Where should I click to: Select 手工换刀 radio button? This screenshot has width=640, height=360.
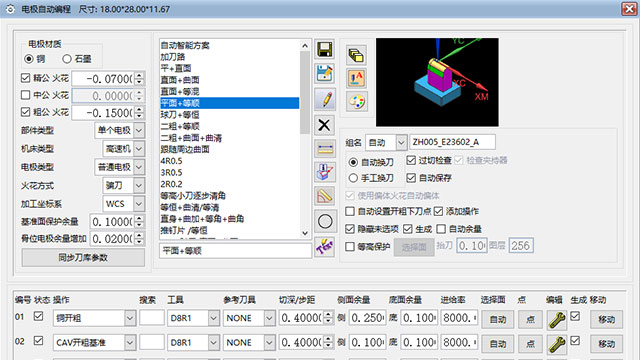353,178
